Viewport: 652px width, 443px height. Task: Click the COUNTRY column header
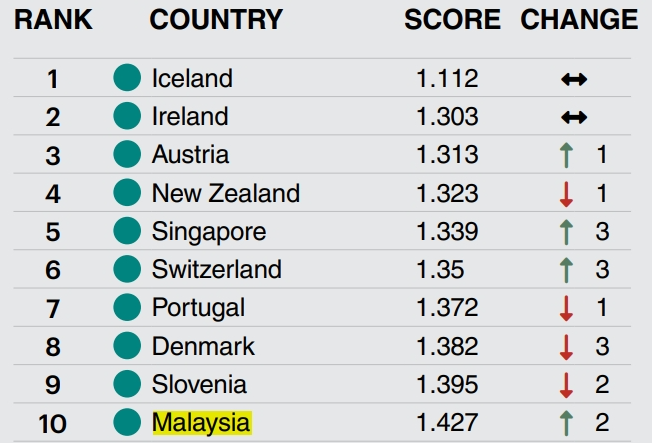216,20
